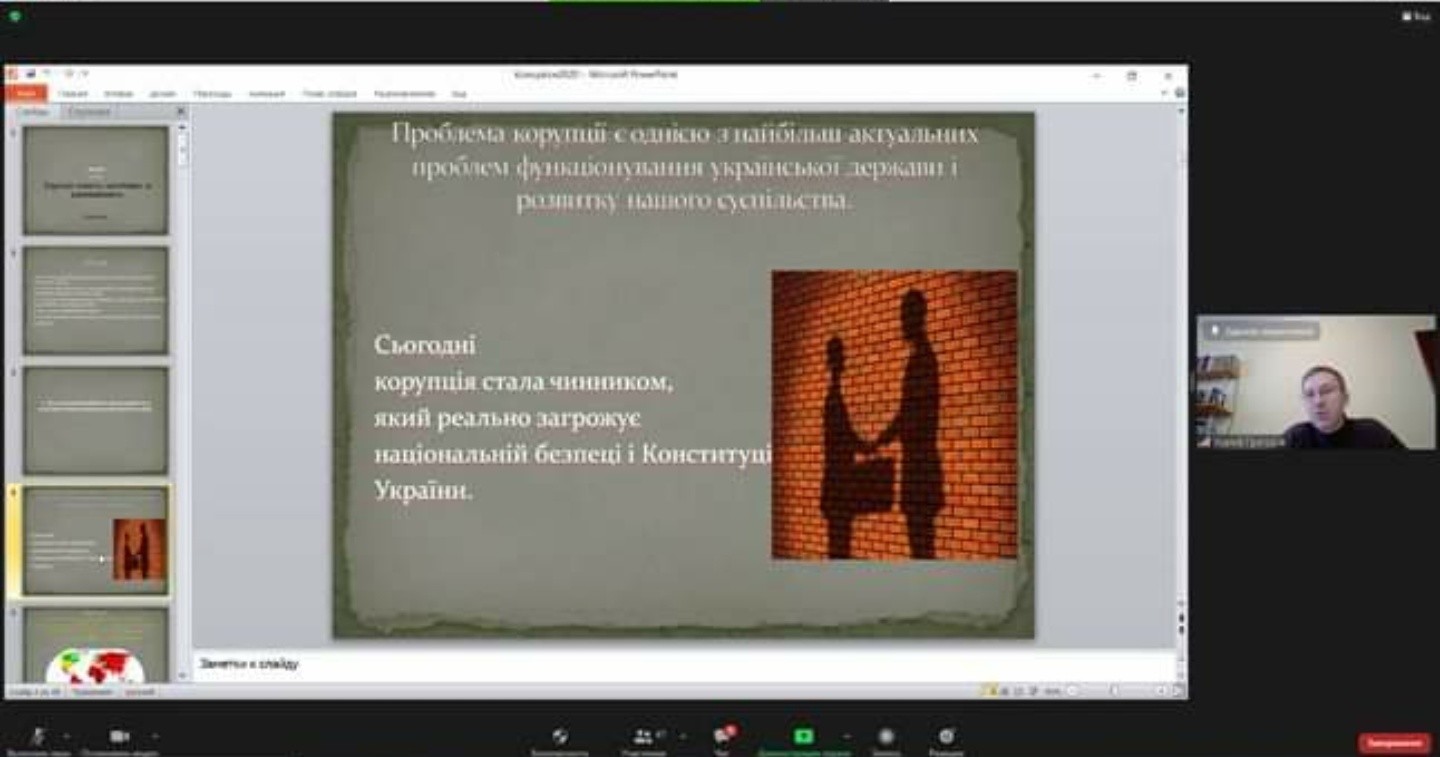Open the Zoom Reactions menu
This screenshot has width=1440, height=757.
946,739
